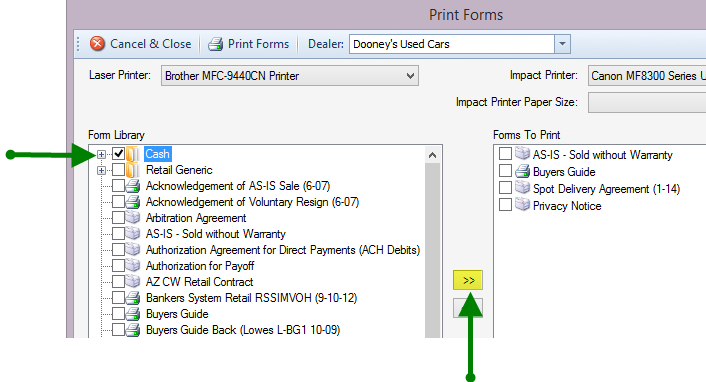The width and height of the screenshot is (706, 382).
Task: Click the Dealer field showing Dooney's Used Cars
Action: point(452,44)
